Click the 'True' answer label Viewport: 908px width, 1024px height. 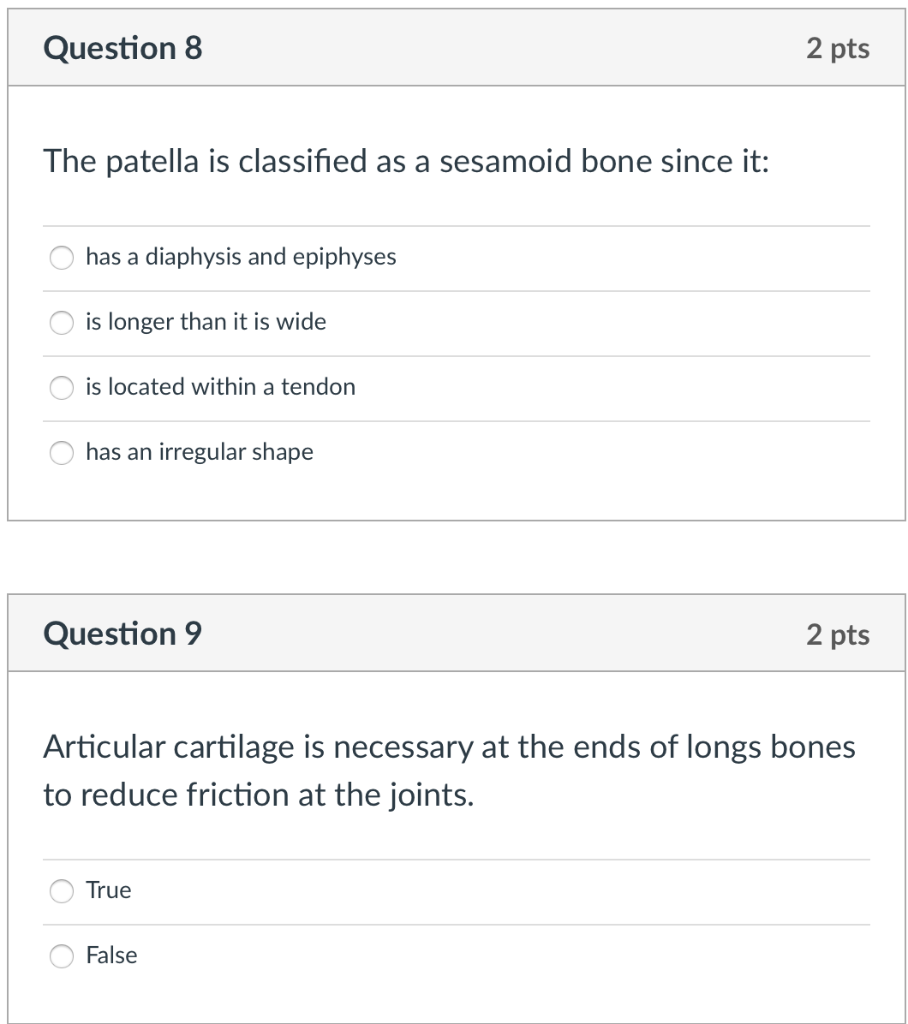pyautogui.click(x=108, y=890)
